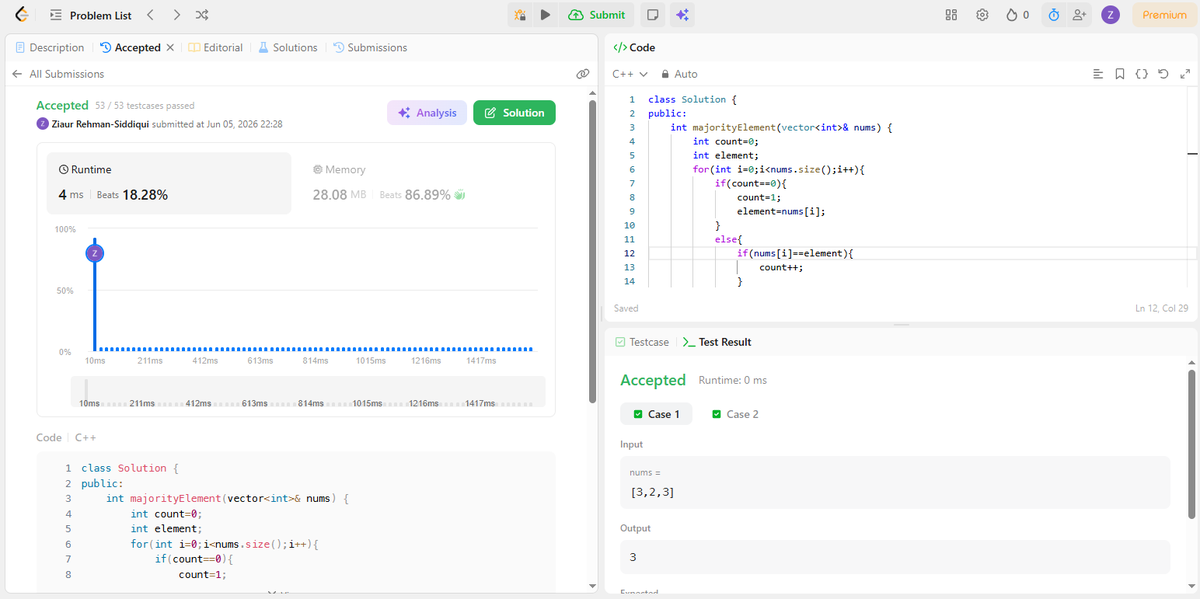This screenshot has width=1200, height=599.
Task: Go to previous problem chevron
Action: 150,15
